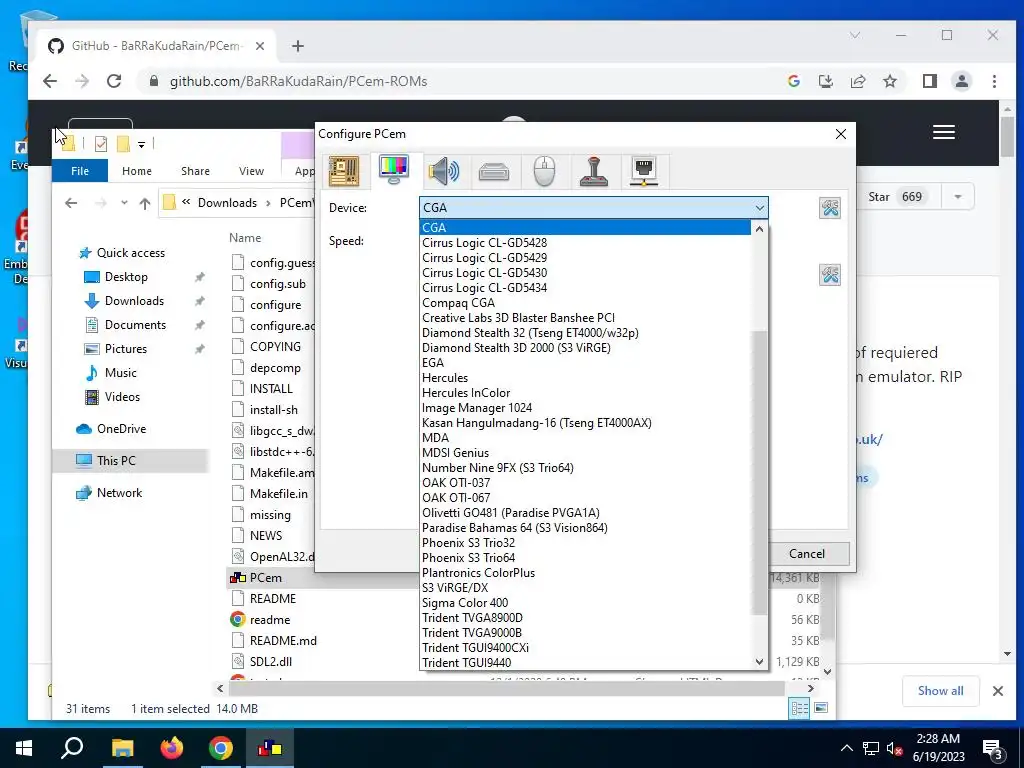Image resolution: width=1024 pixels, height=768 pixels.
Task: Click Show all downloads
Action: point(940,691)
